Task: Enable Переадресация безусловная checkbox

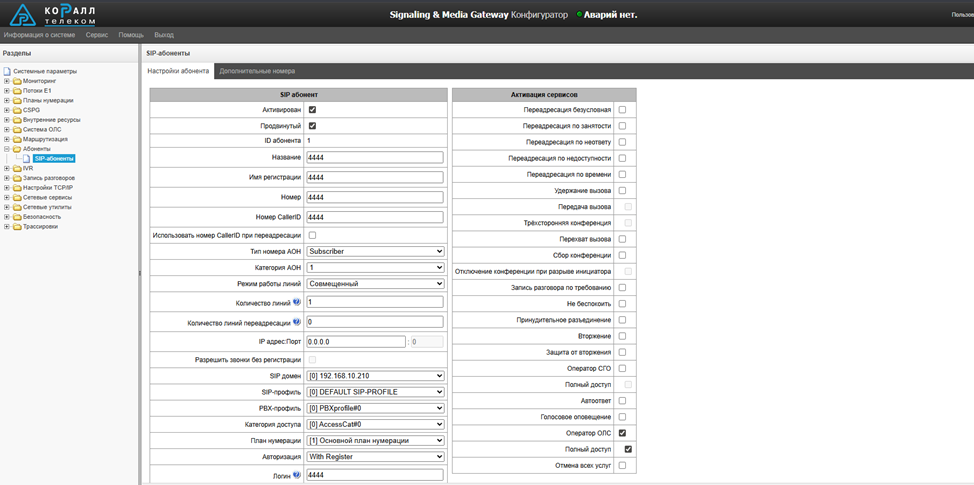Action: click(622, 109)
